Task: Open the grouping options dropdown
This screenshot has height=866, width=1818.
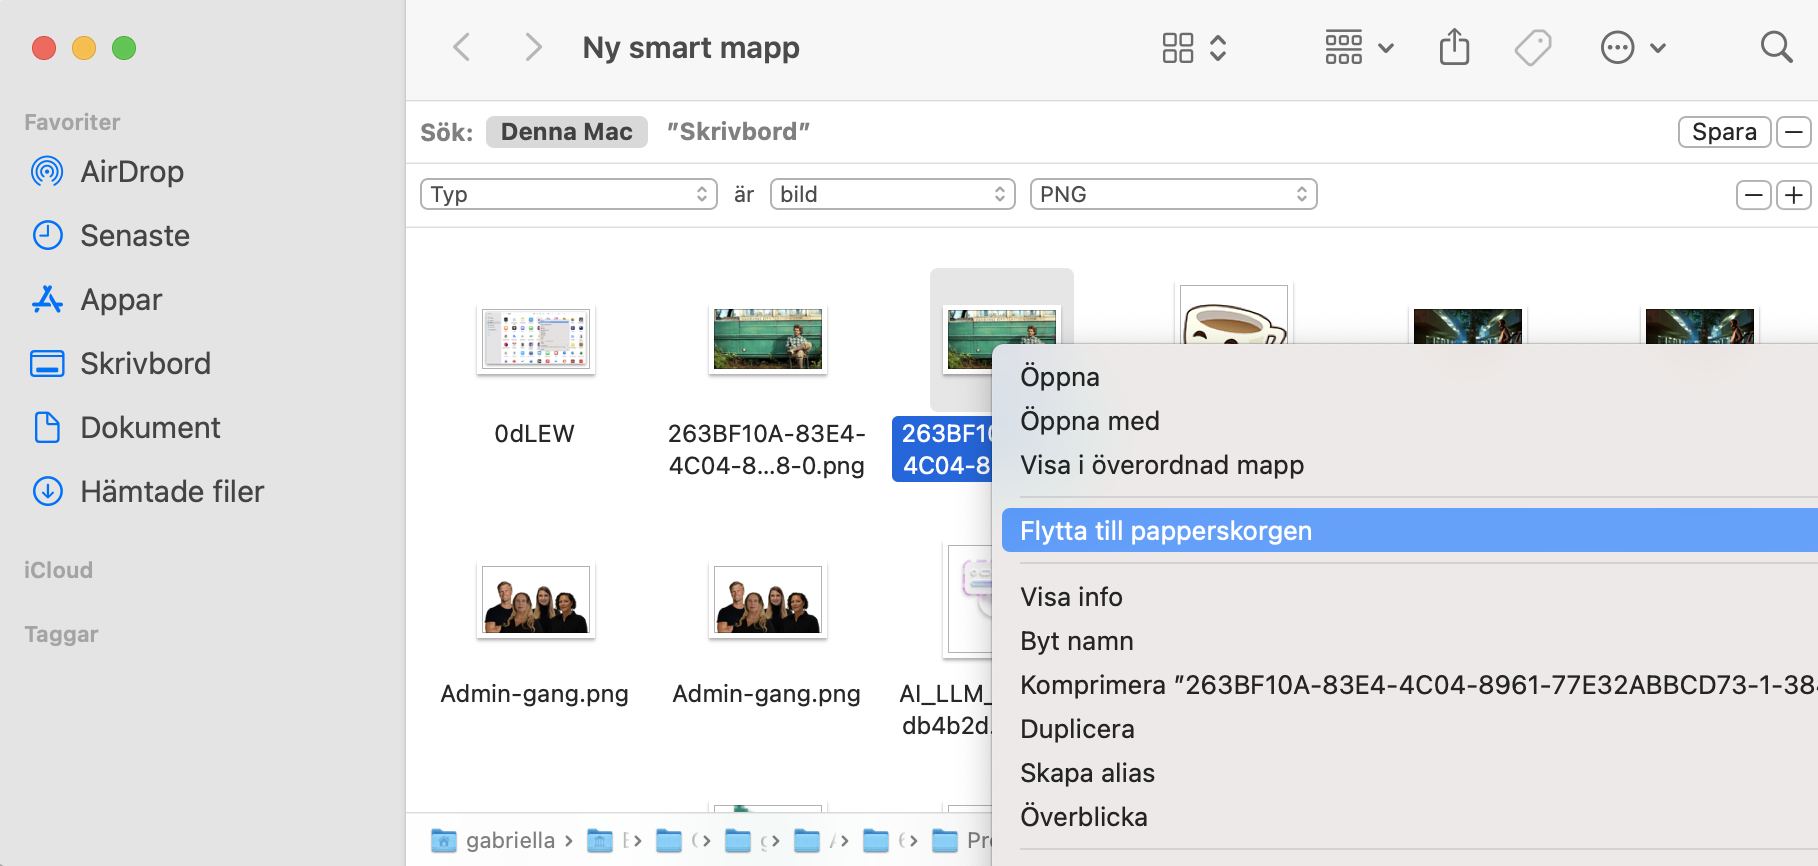Action: coord(1359,47)
